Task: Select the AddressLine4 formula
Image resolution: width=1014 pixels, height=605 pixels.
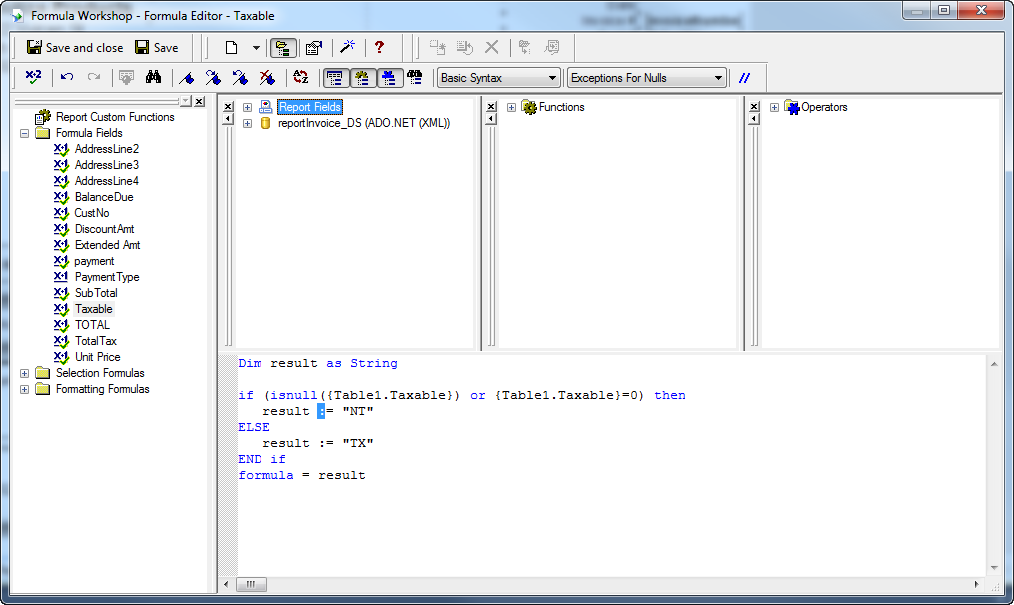Action: (107, 181)
